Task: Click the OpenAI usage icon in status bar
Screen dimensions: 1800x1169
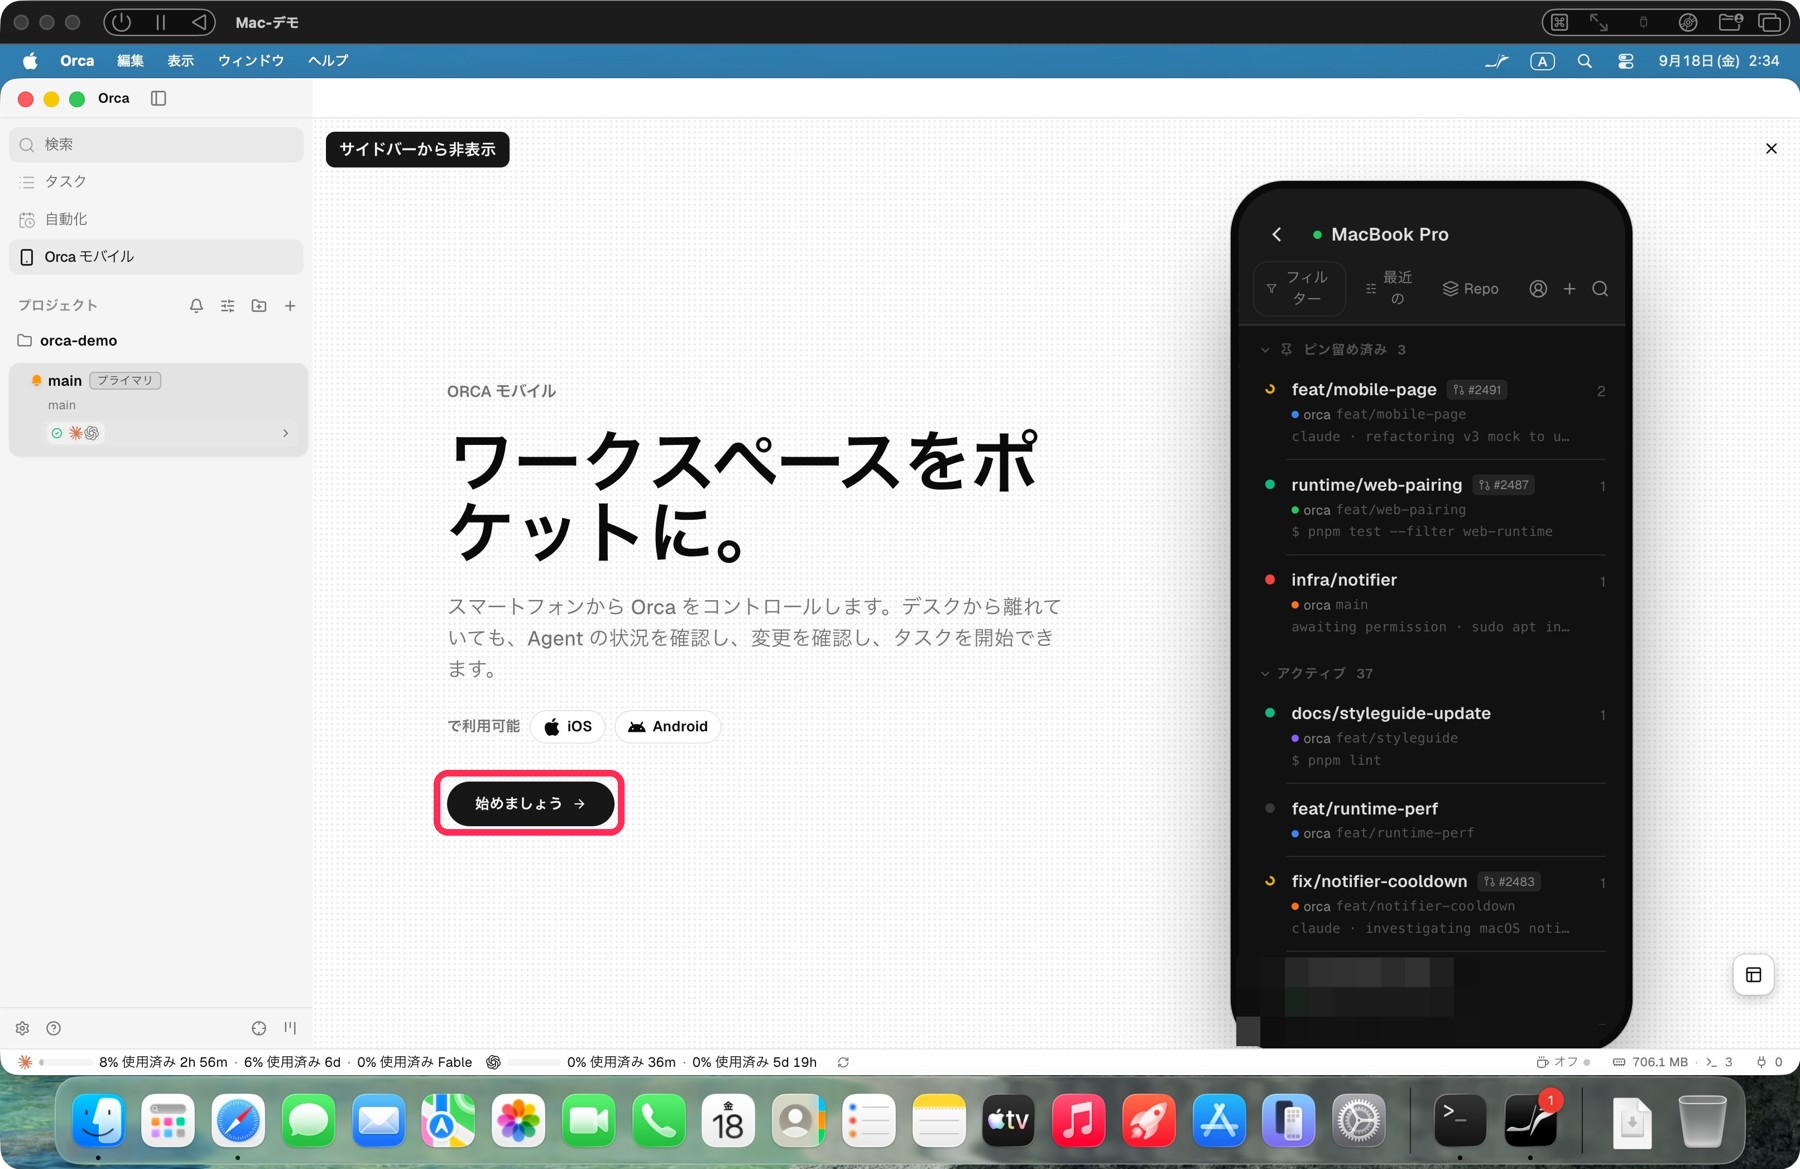Action: (493, 1062)
